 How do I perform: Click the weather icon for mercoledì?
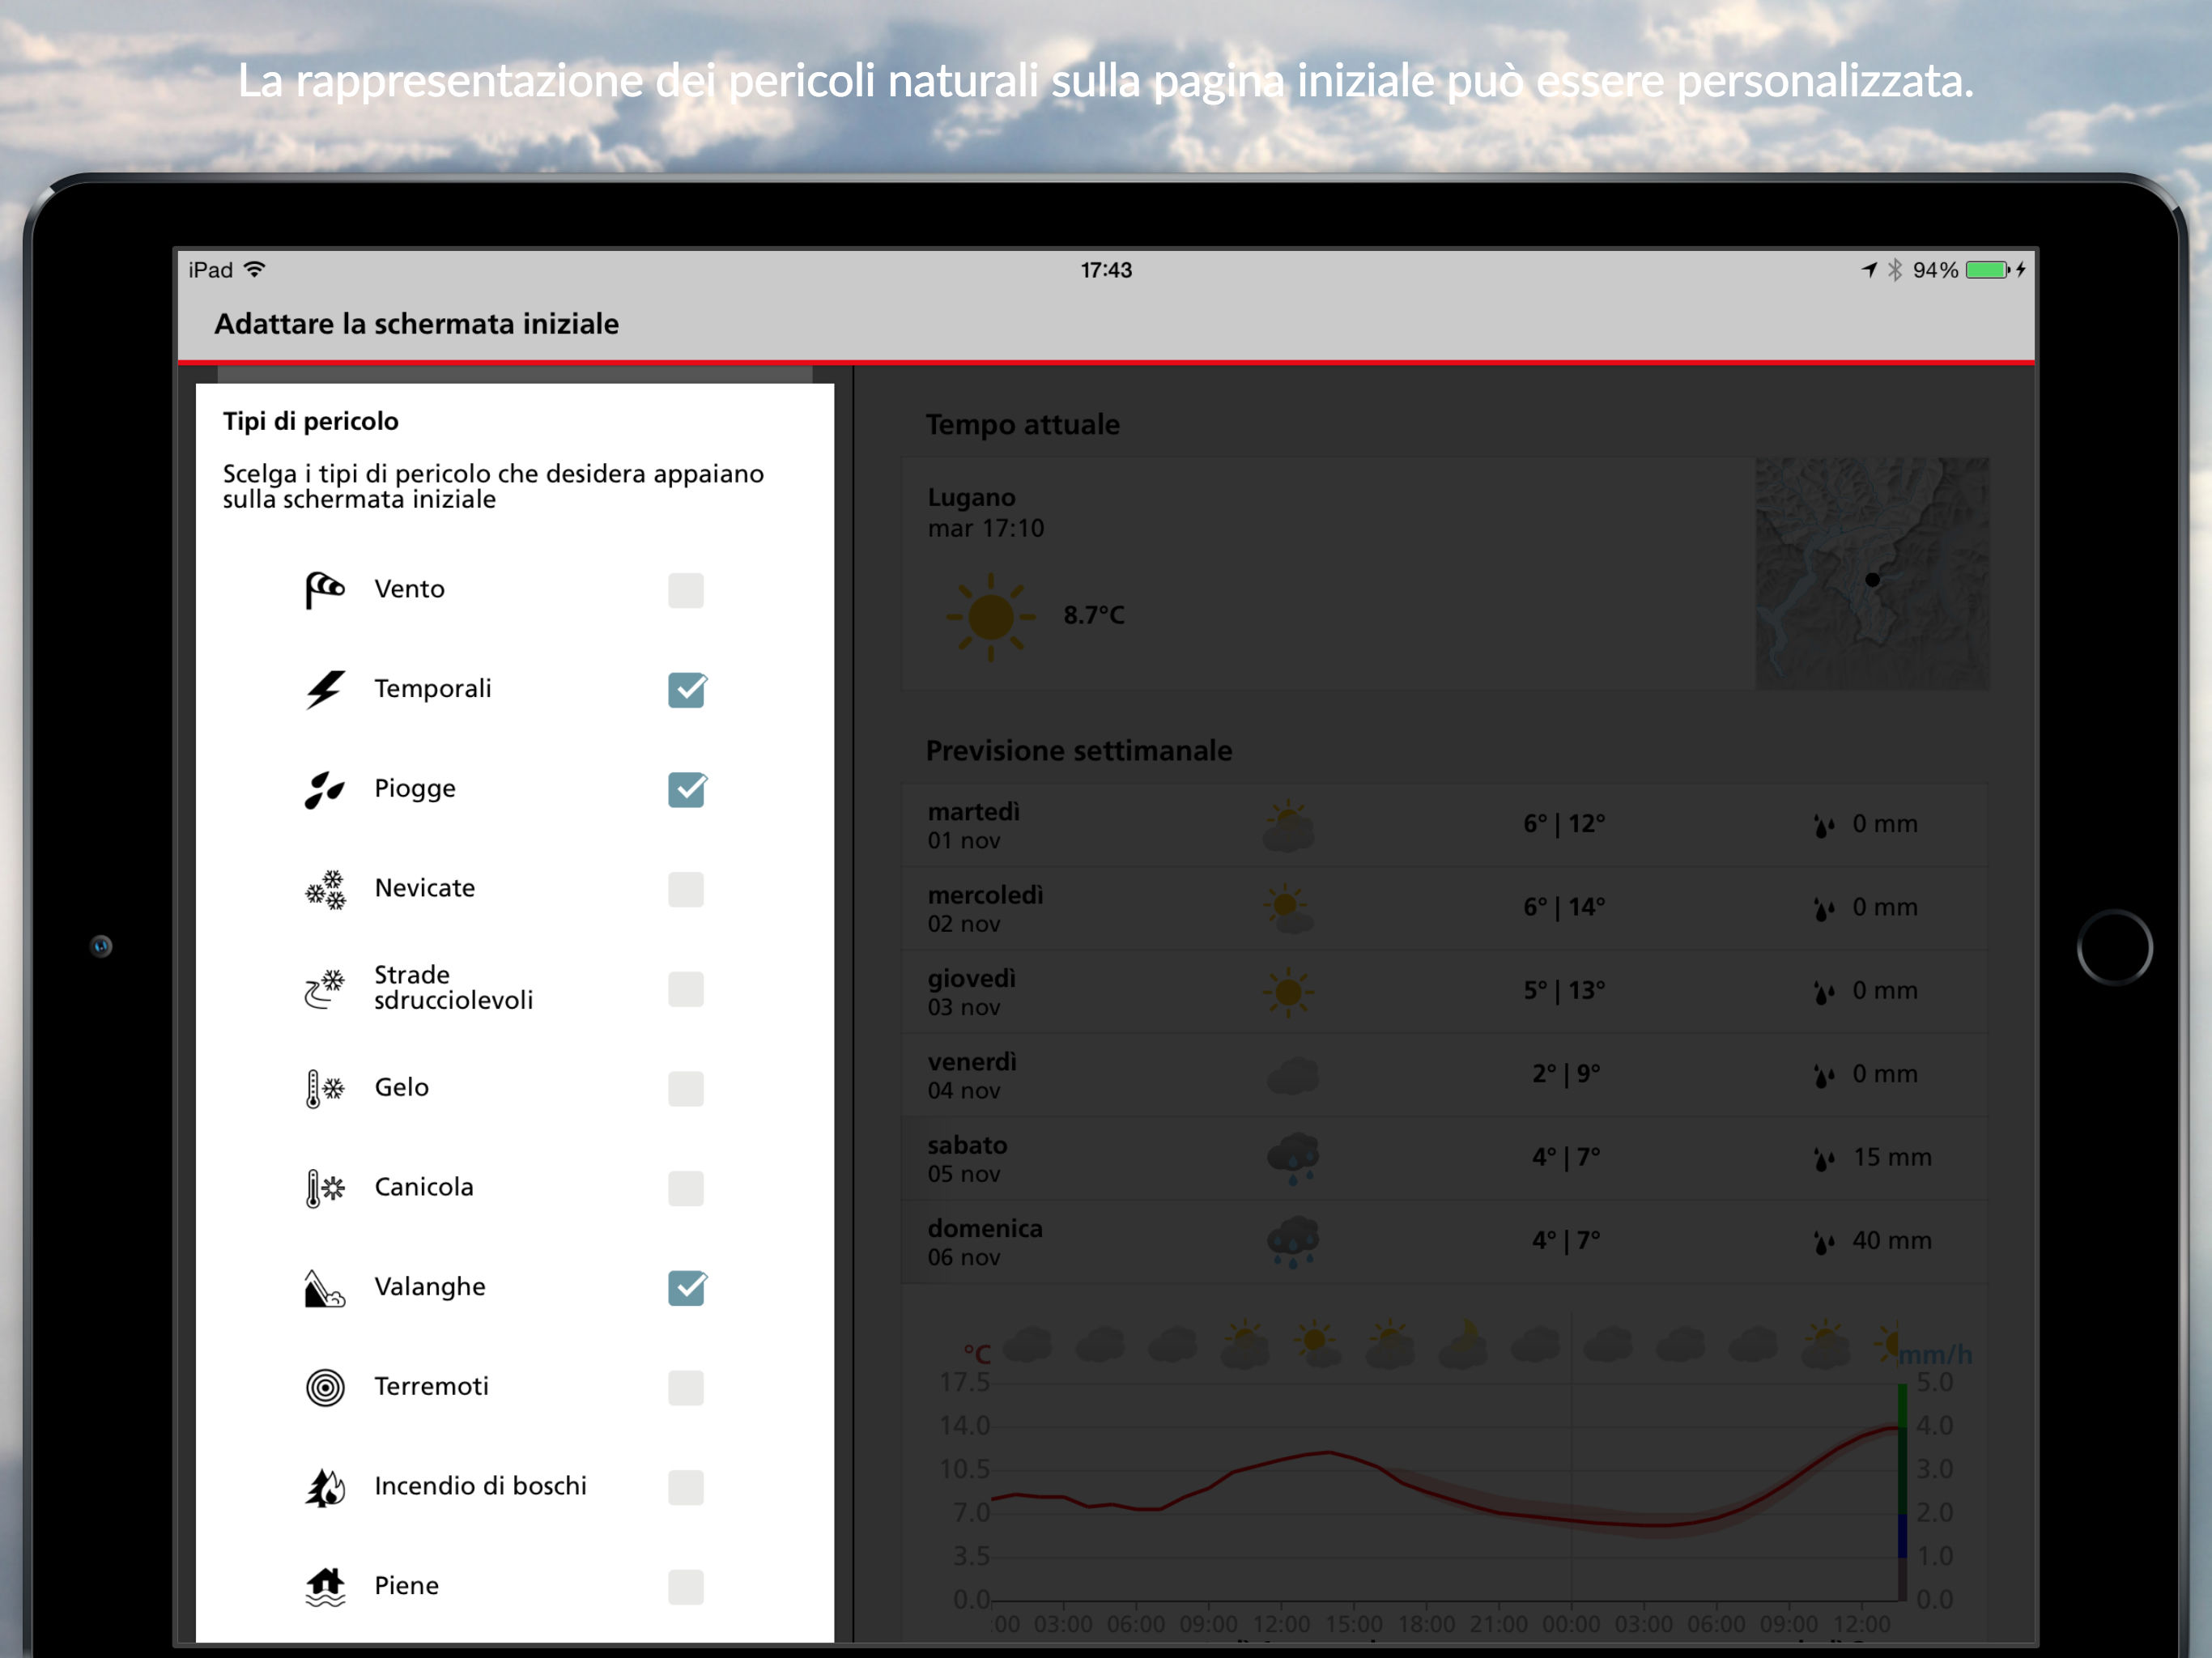(1289, 908)
